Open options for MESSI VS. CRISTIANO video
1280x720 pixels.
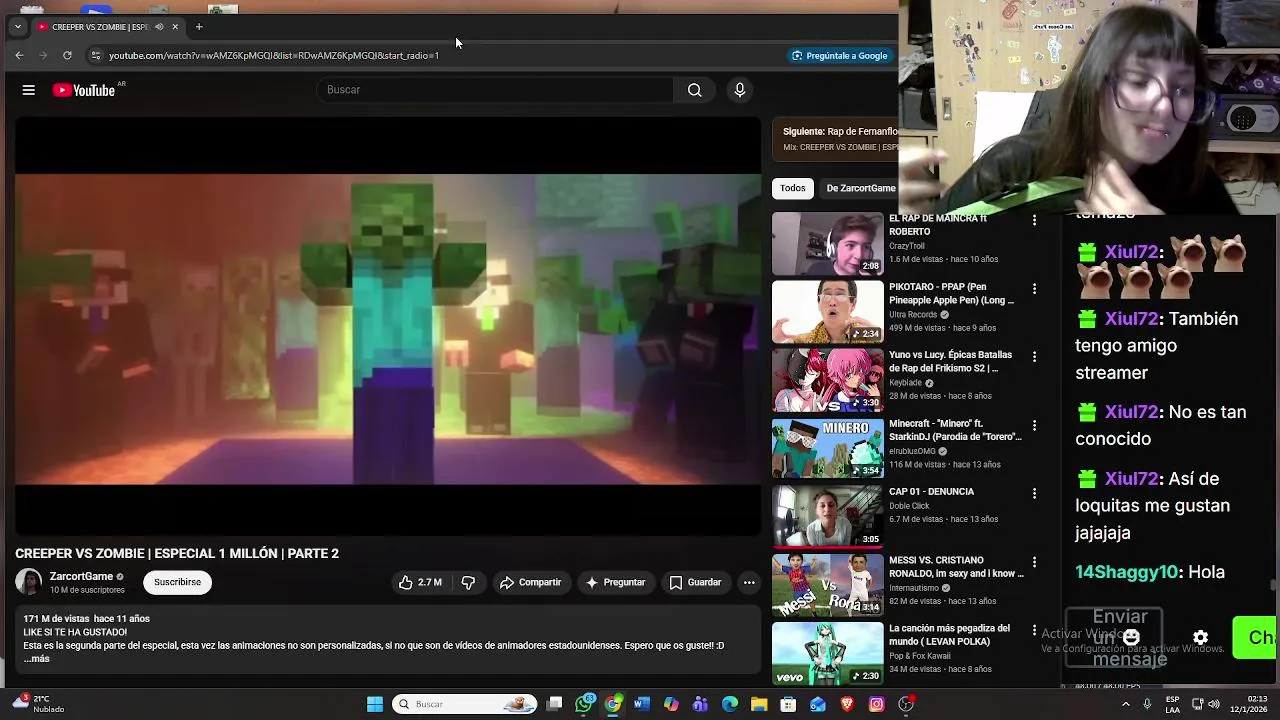(1034, 562)
